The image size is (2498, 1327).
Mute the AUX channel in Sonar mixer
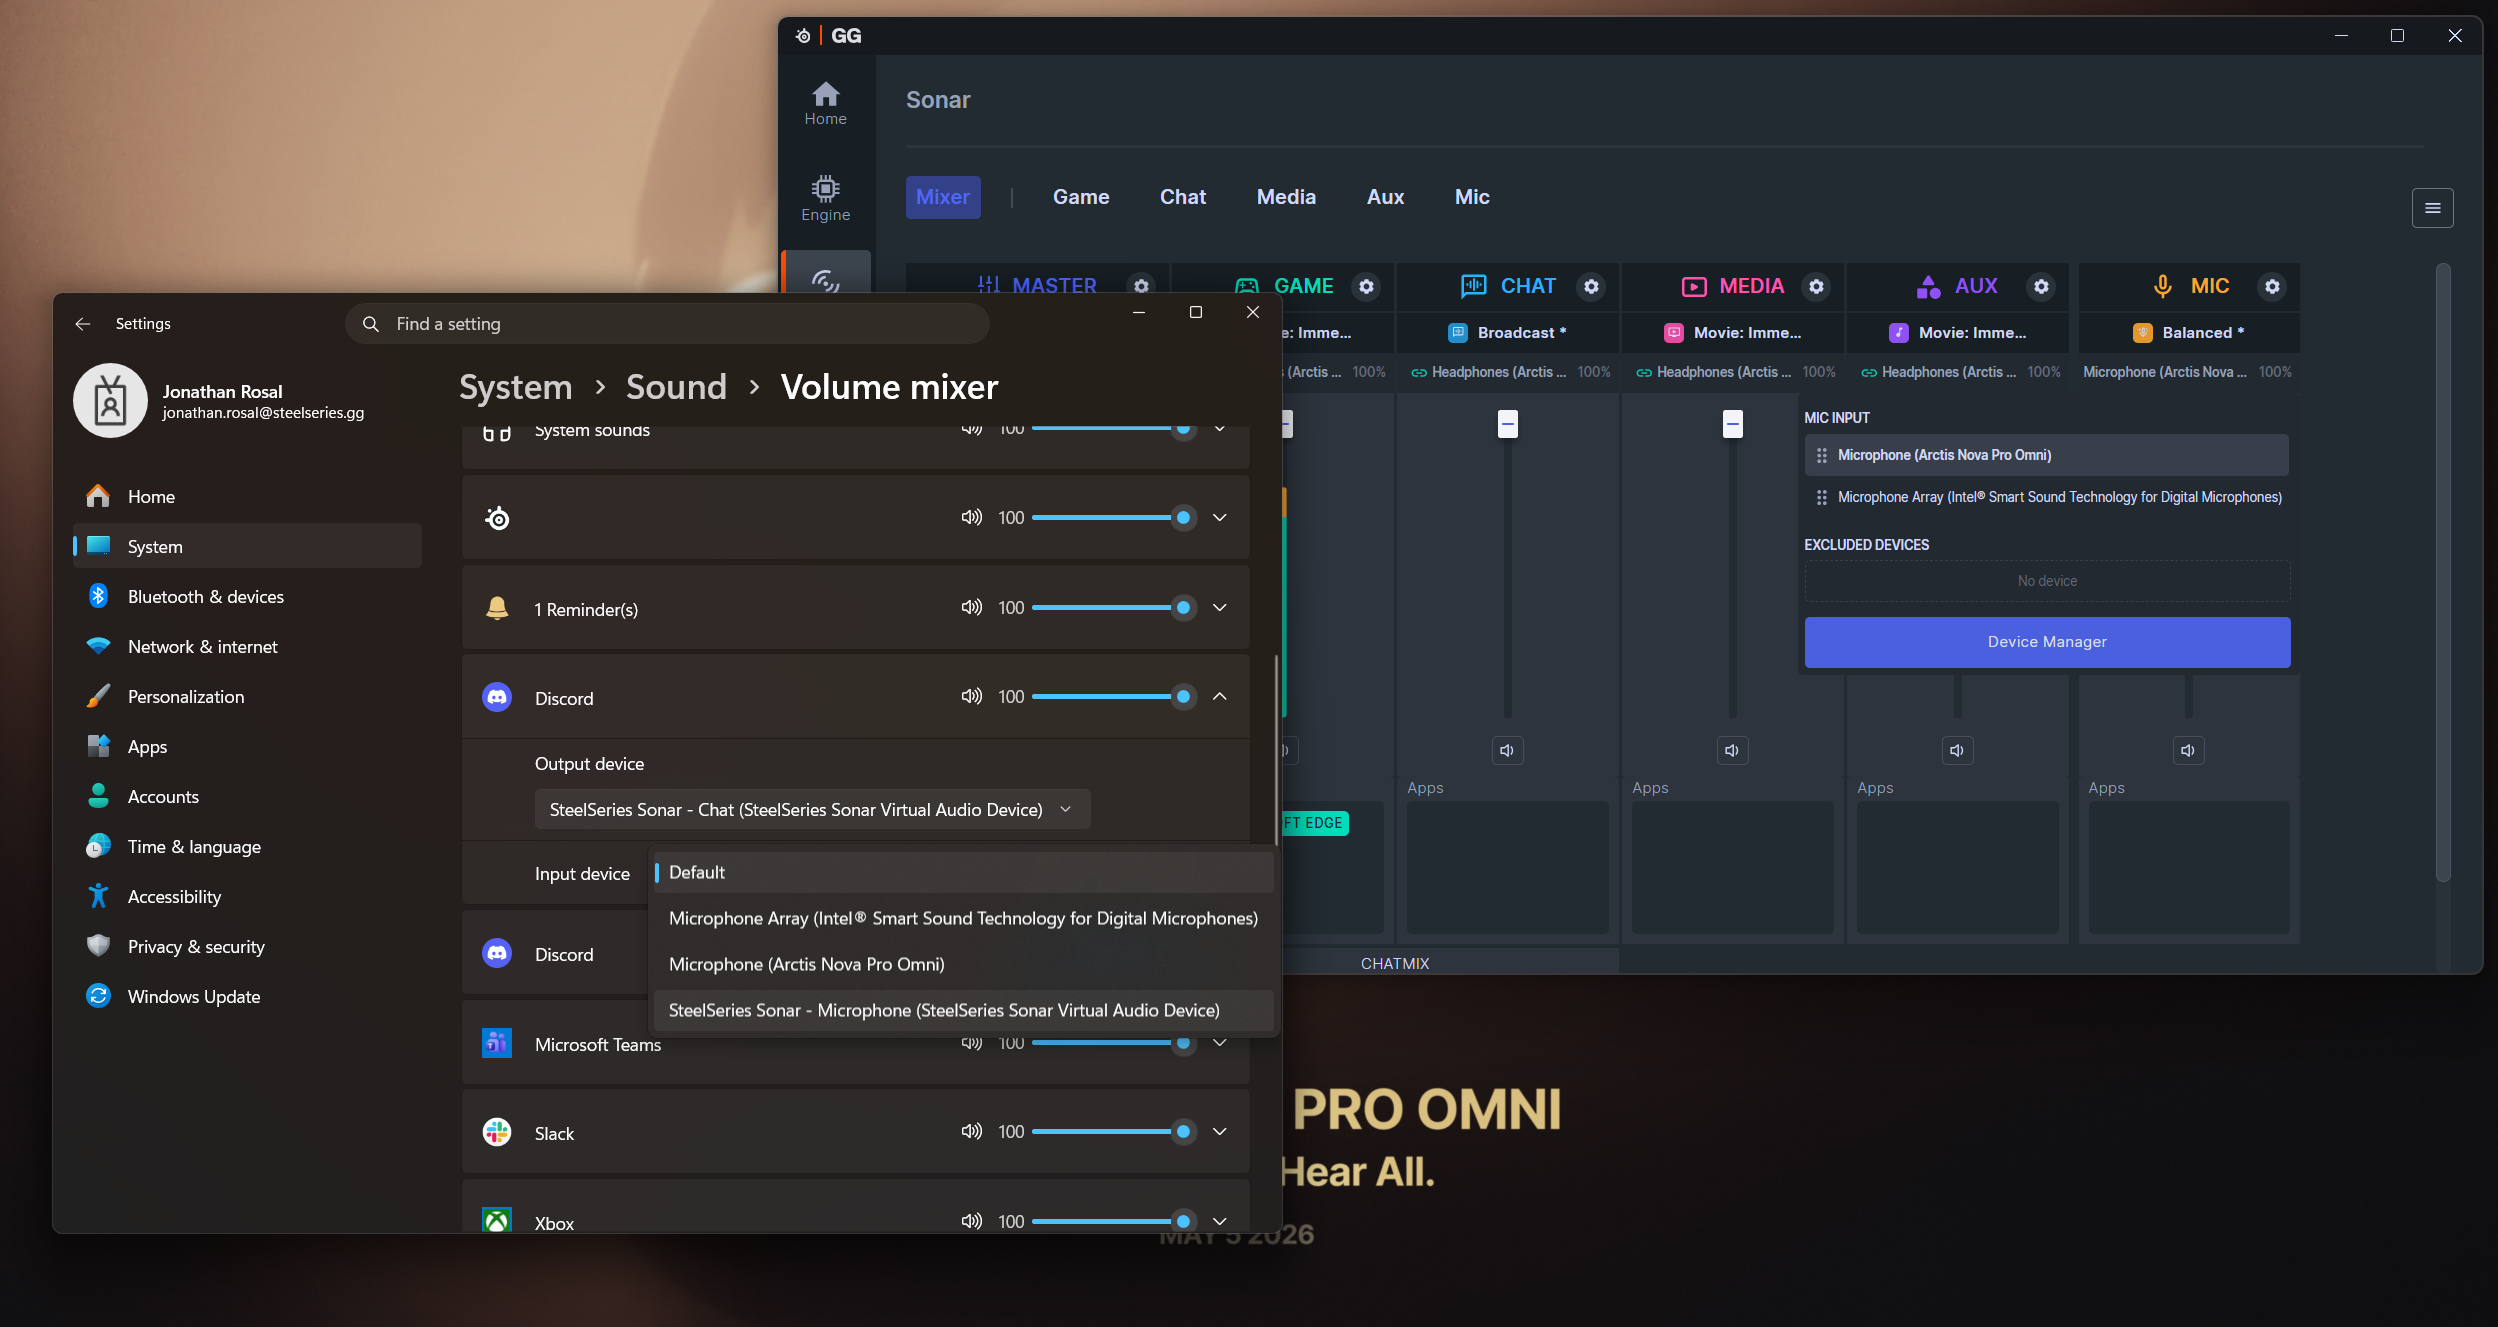(1957, 750)
